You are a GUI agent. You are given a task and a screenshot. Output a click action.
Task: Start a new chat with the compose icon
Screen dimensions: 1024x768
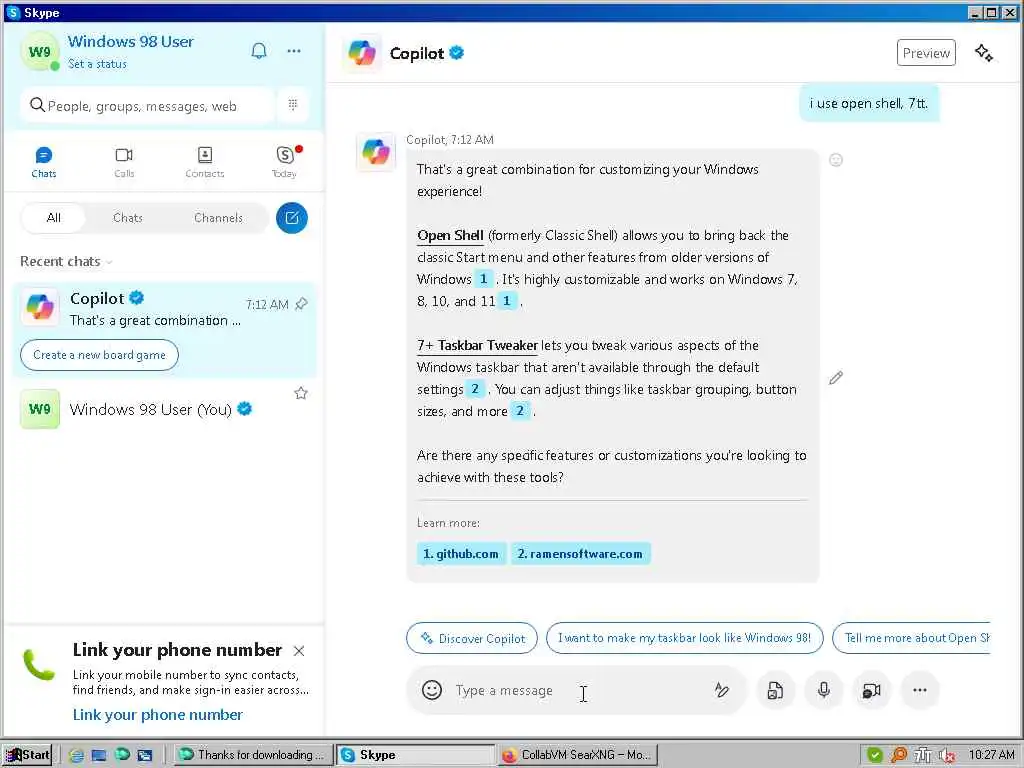[292, 218]
